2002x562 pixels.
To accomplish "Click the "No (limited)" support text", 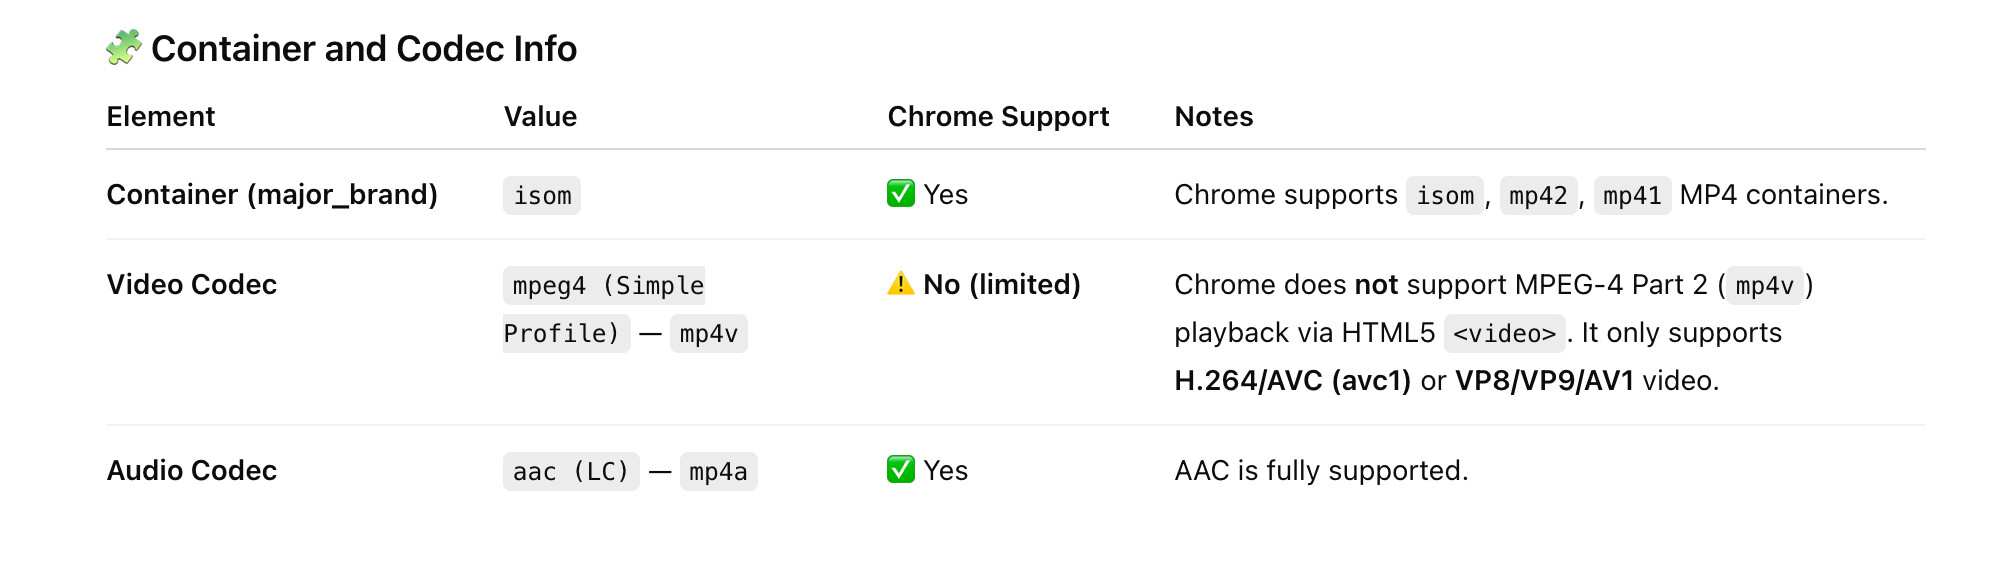I will (x=1001, y=285).
